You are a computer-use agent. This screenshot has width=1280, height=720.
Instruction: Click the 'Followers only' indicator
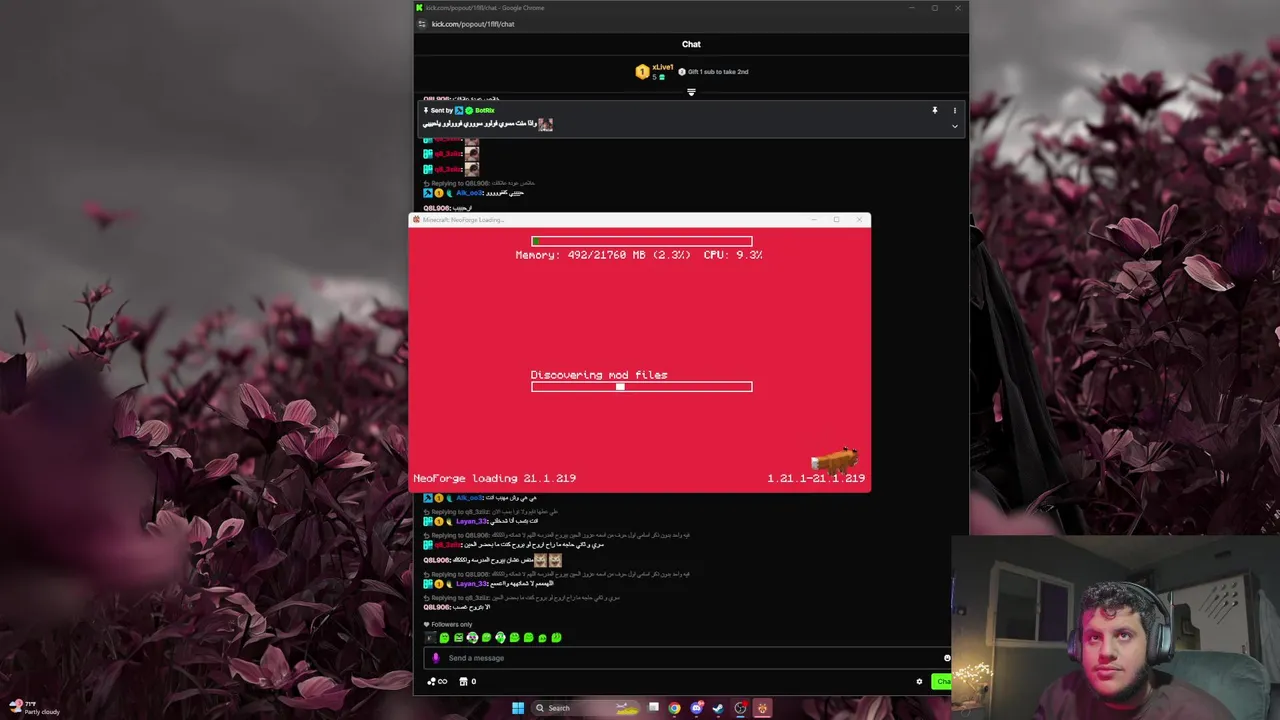pos(447,624)
